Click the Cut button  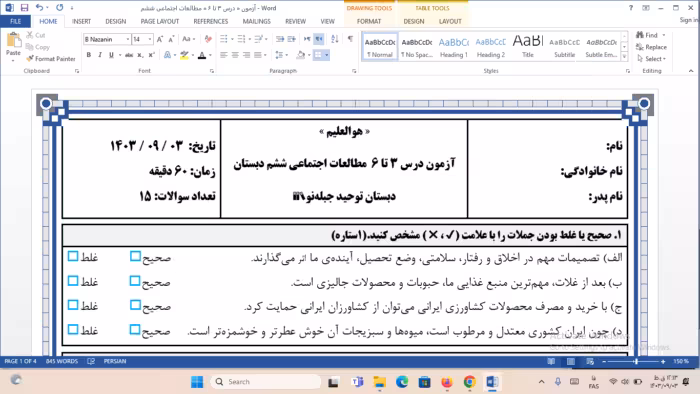pos(36,35)
